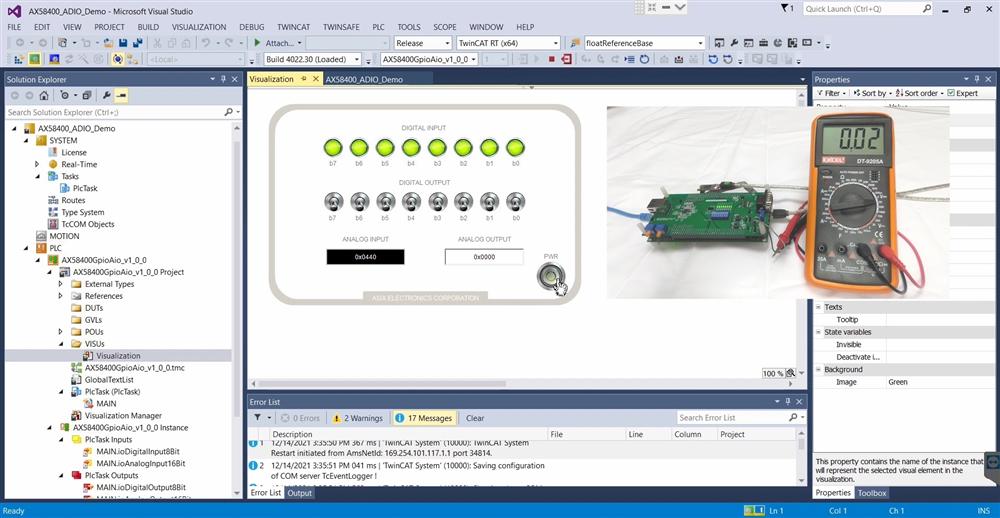Toggle digital output switch b7
Viewport: 1000px width, 518px height.
(333, 202)
